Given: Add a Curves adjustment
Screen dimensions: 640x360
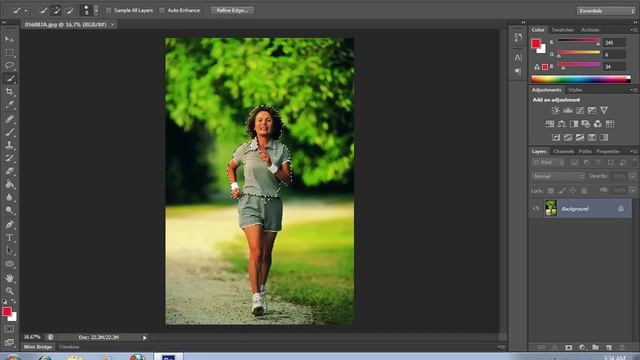Looking at the screenshot, I should (x=580, y=110).
